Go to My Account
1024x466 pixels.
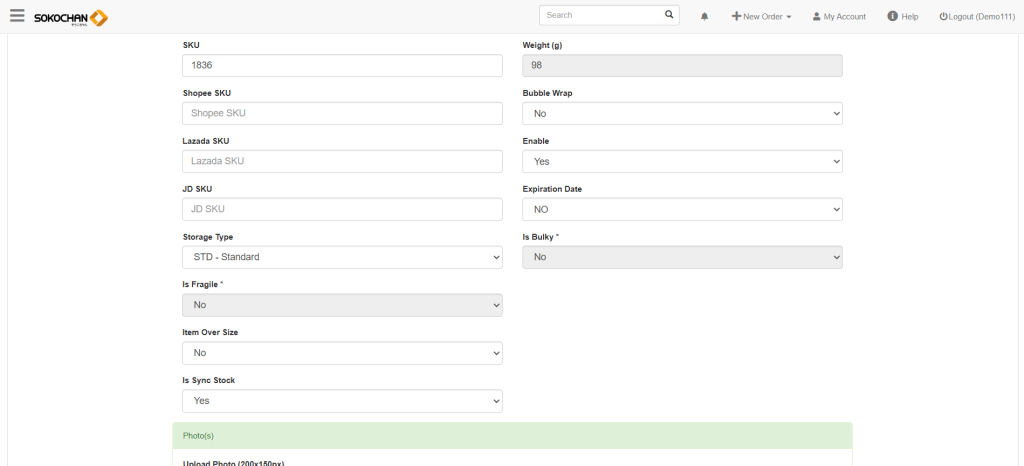(x=839, y=17)
